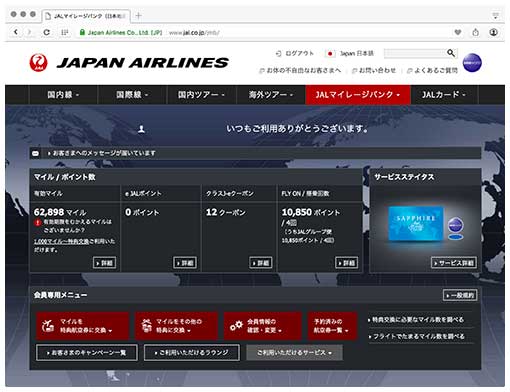510x392 pixels.
Task: Click the gears icon on member info button
Action: coord(236,326)
